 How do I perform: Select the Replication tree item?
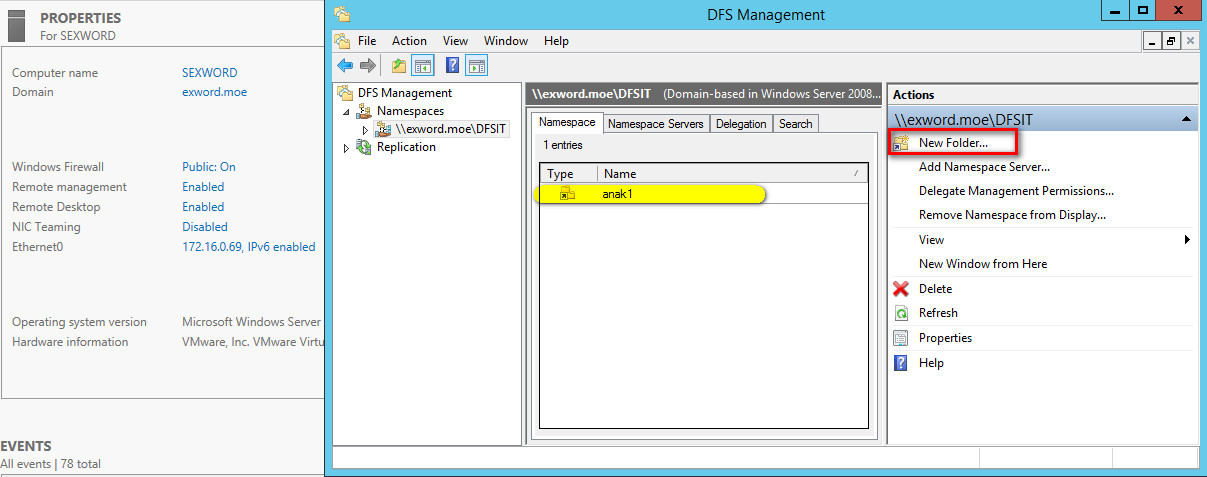click(406, 147)
